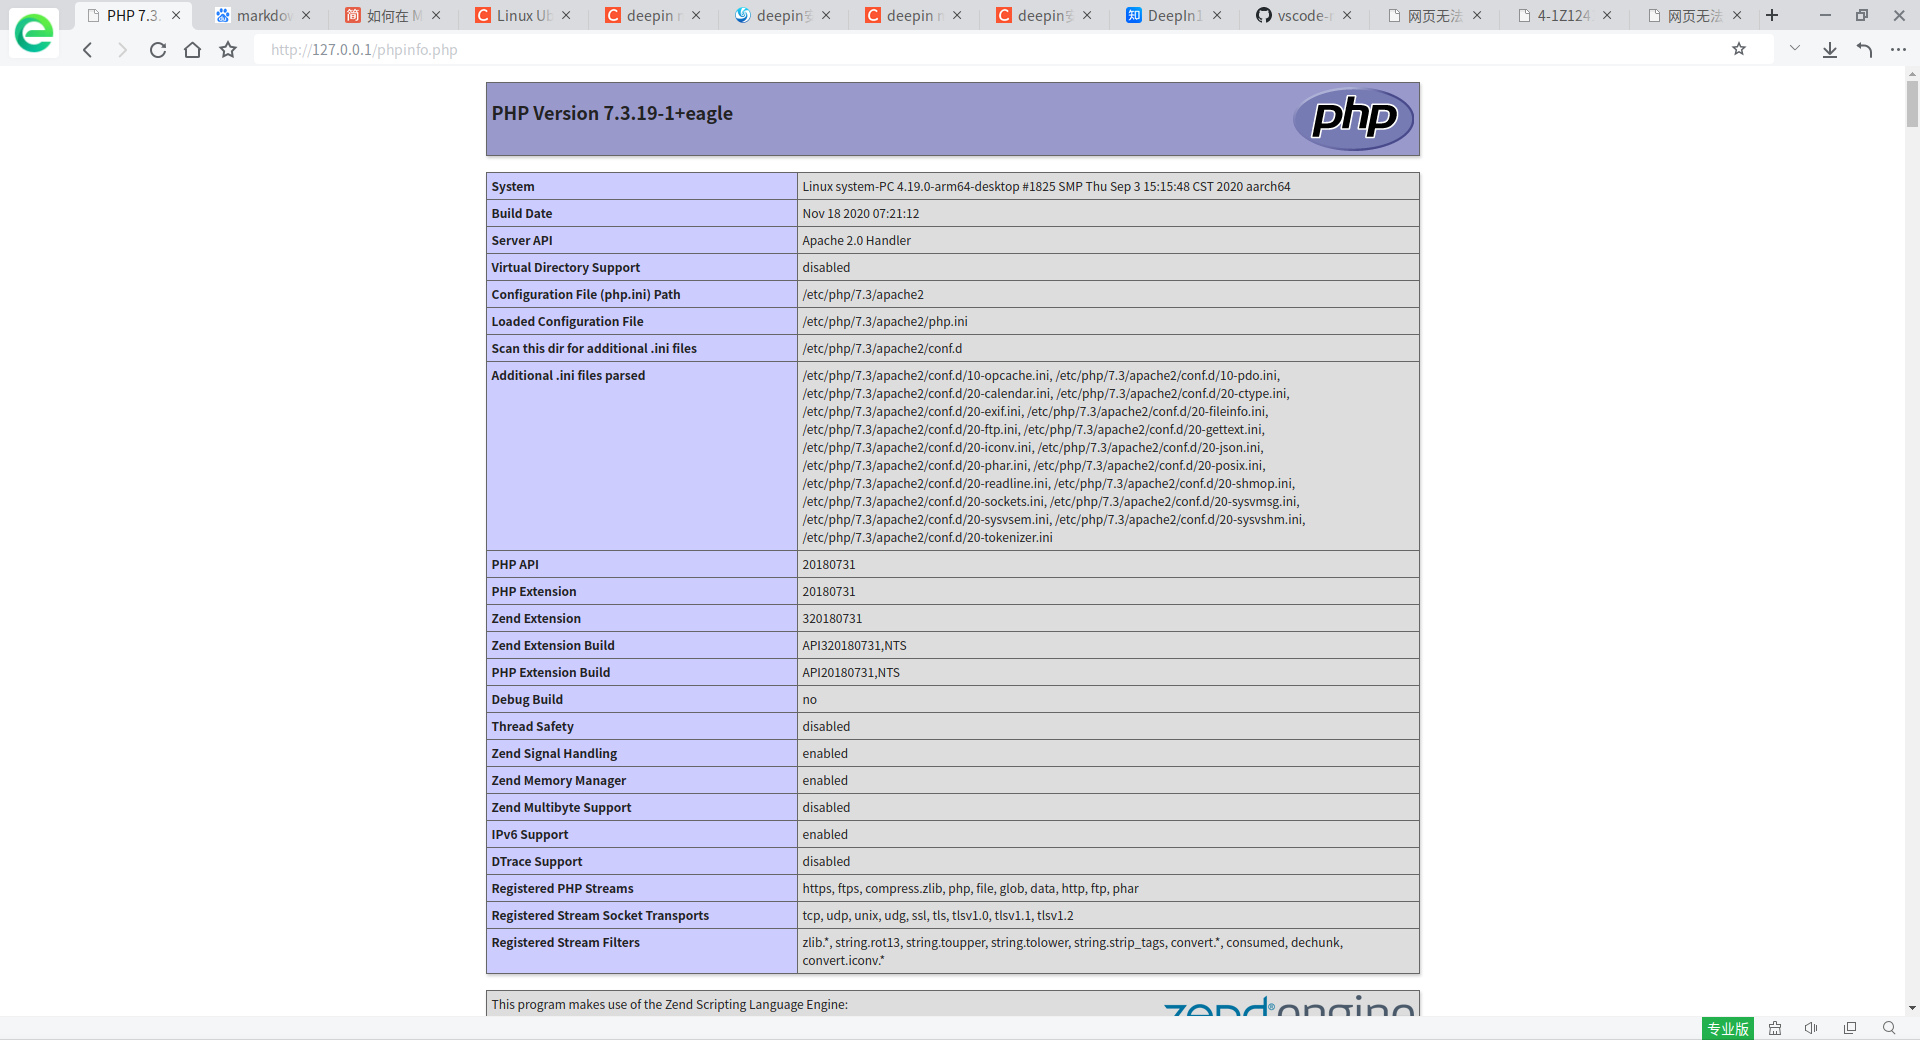Screen dimensions: 1920x1040
Task: Click the 'Zend Memory Manager' label
Action: coord(559,780)
